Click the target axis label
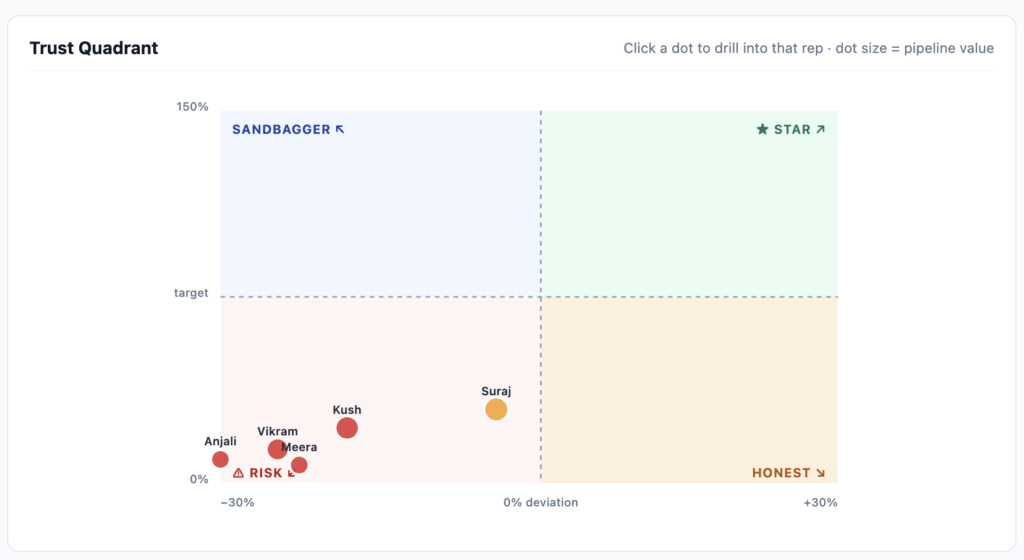This screenshot has width=1024, height=560. [191, 293]
